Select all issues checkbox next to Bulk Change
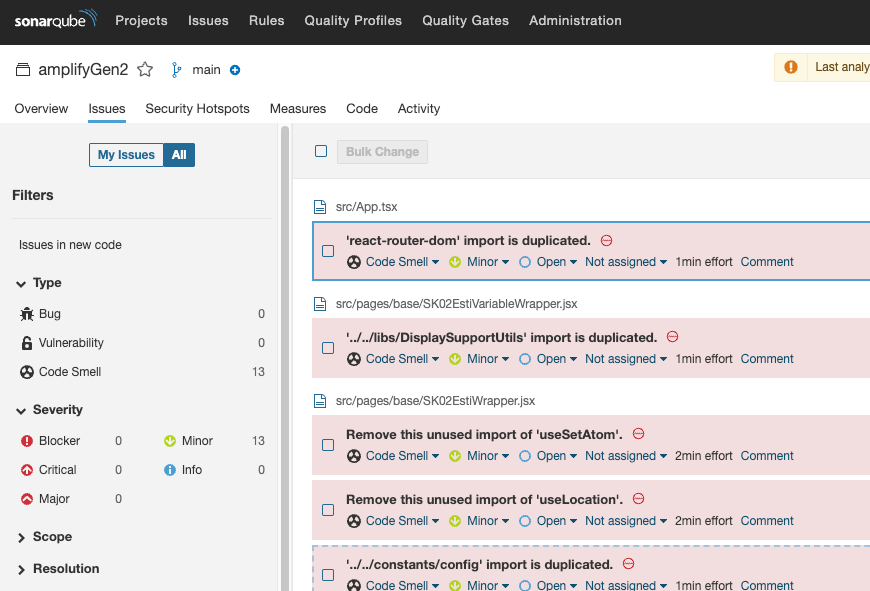 coord(321,151)
